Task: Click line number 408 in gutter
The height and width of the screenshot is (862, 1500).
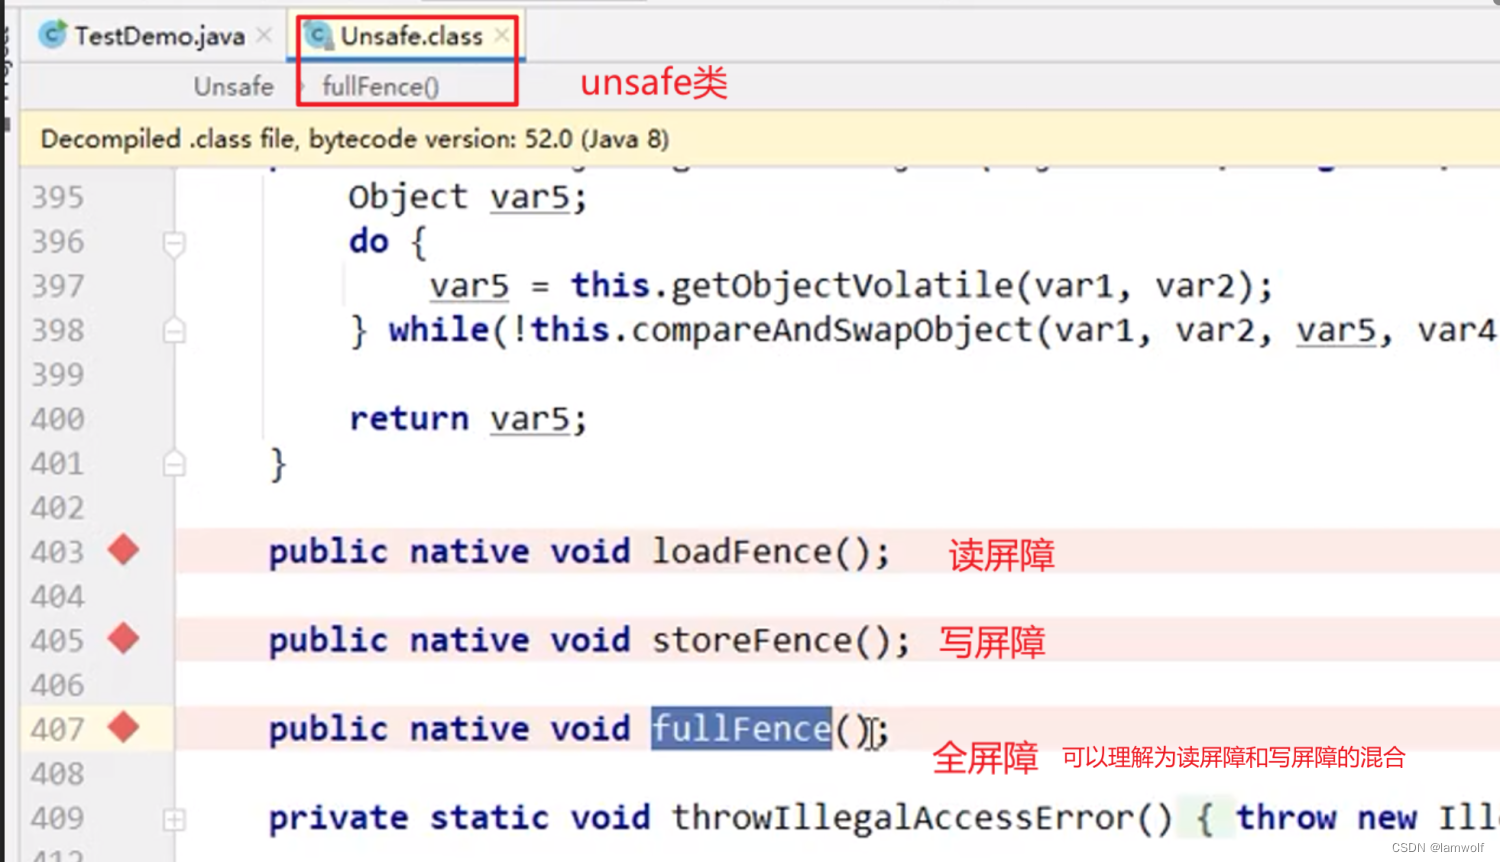Action: (57, 774)
